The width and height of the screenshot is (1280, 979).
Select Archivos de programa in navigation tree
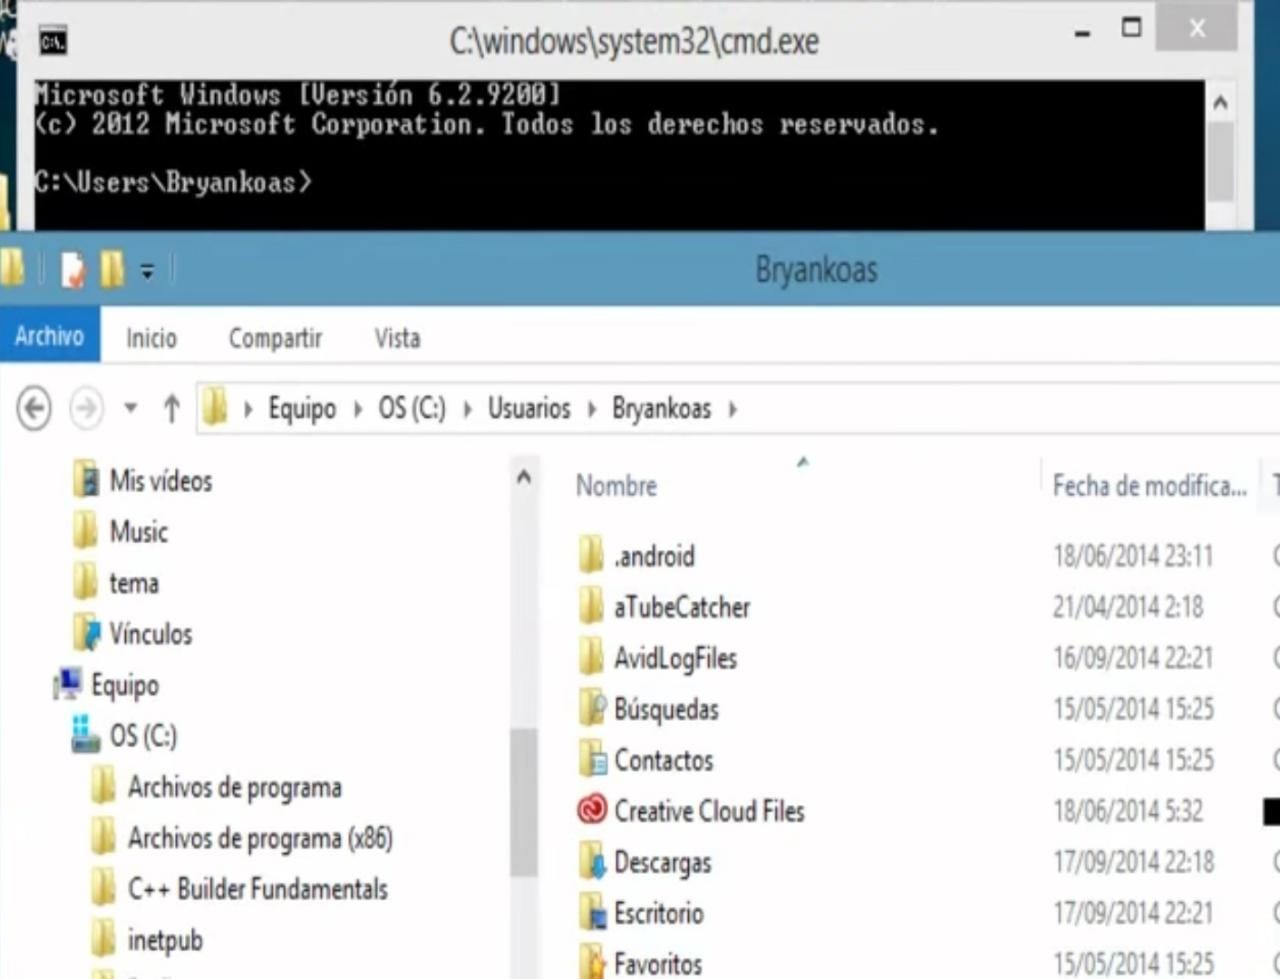pos(235,788)
